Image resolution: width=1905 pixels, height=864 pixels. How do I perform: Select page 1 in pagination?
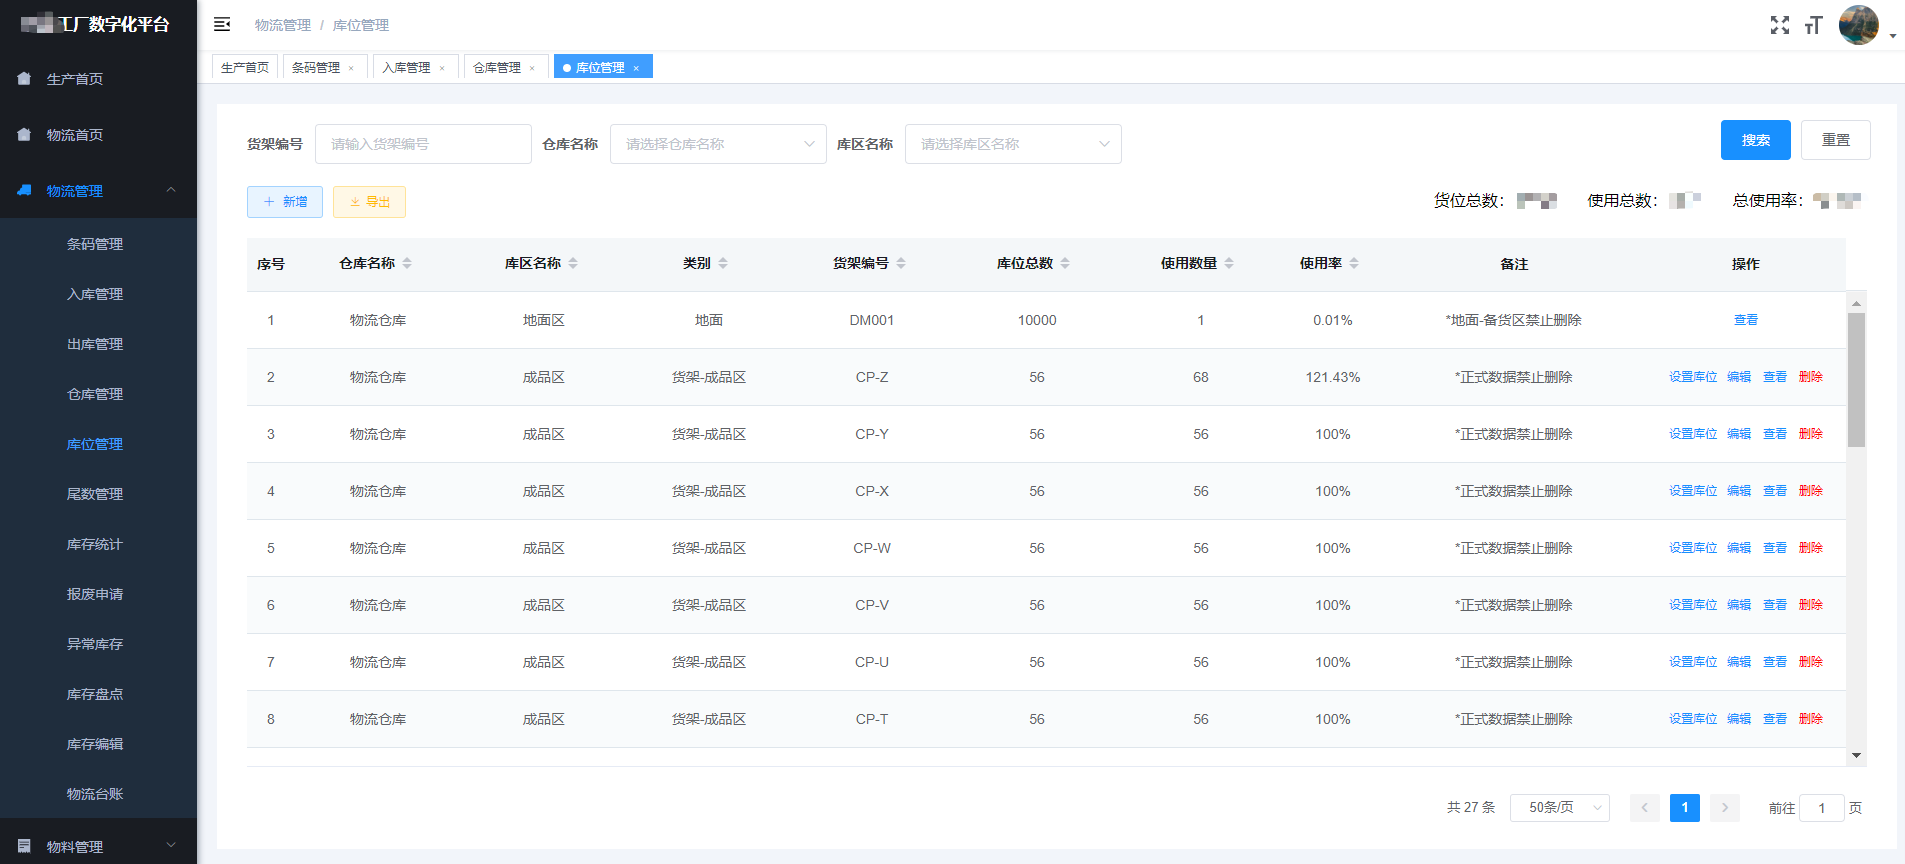coord(1685,808)
